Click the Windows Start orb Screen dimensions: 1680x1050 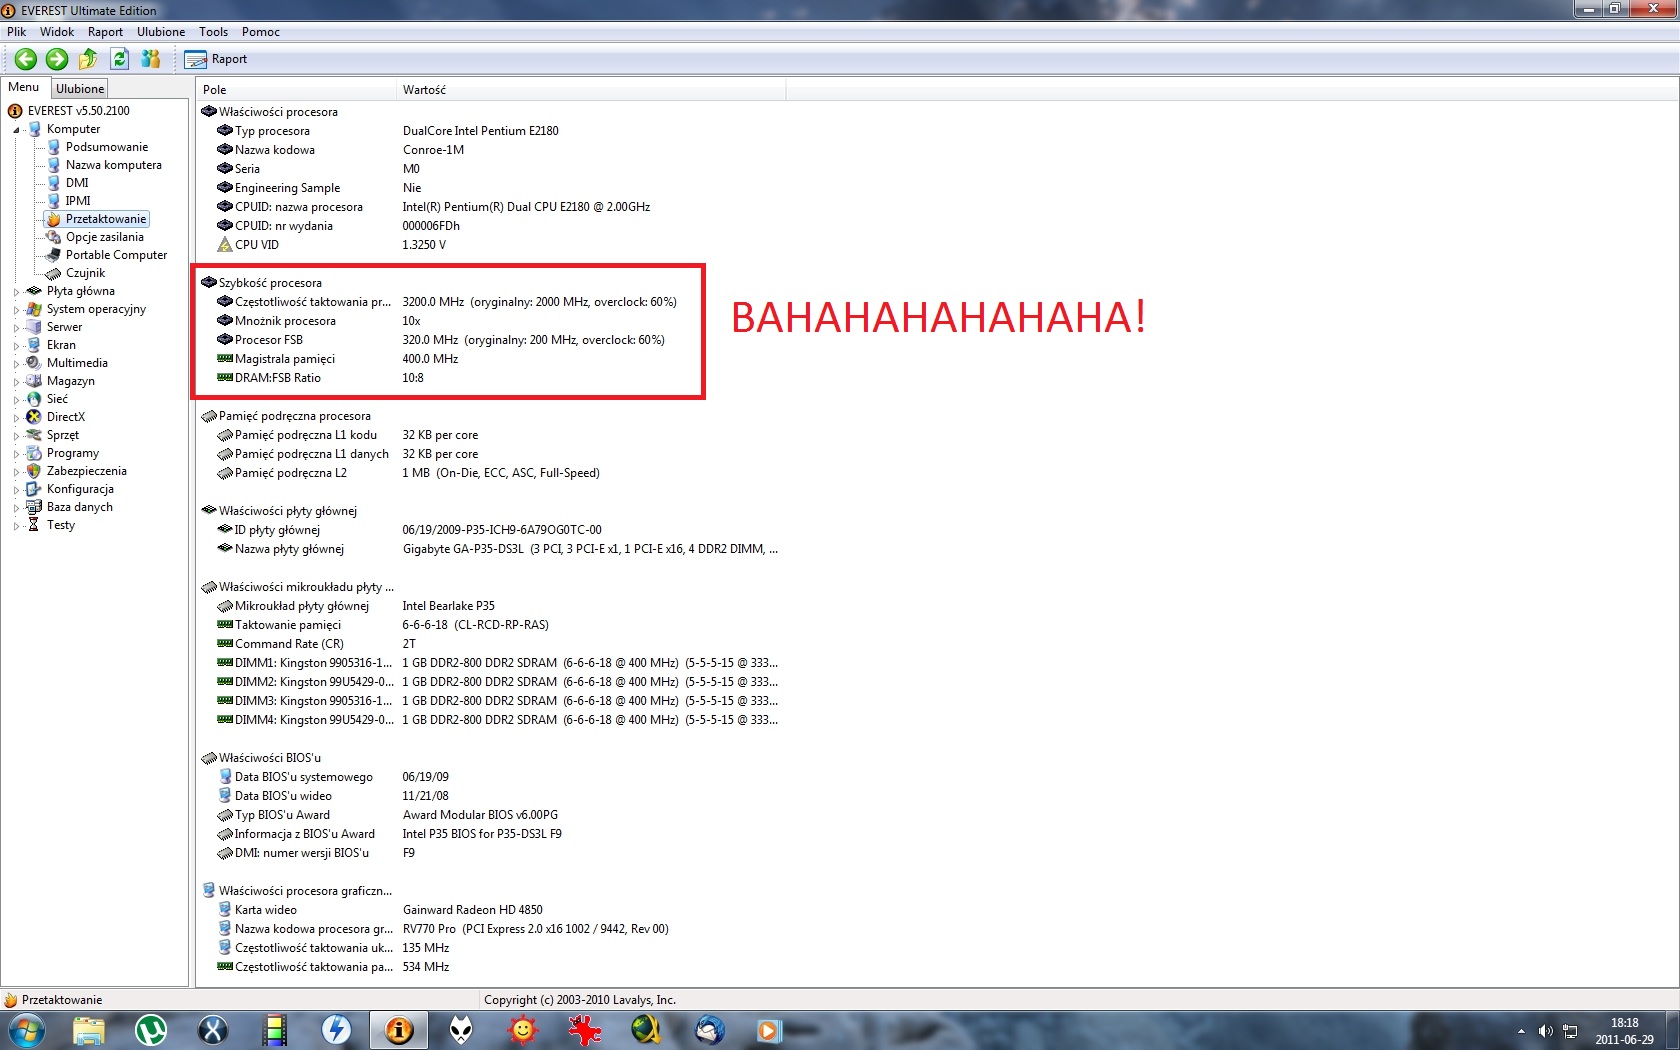coord(27,1030)
